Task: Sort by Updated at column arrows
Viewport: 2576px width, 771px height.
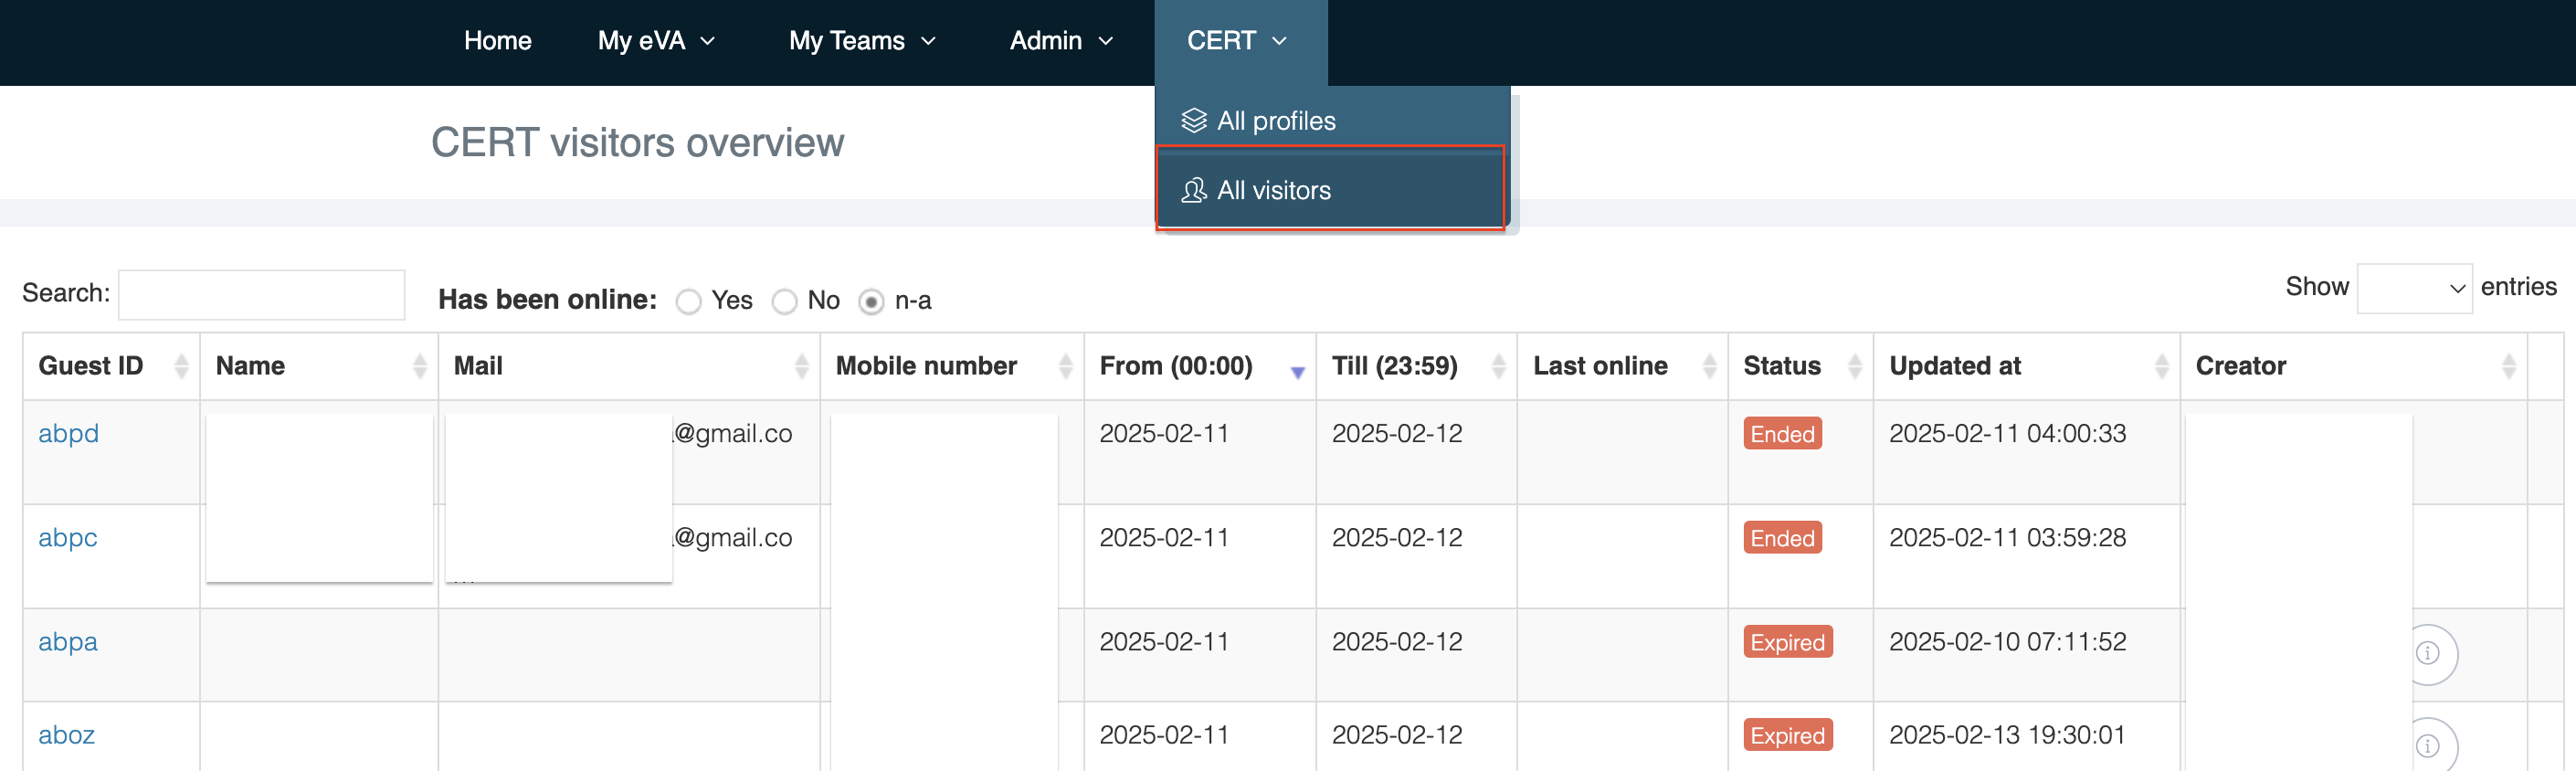Action: point(2161,366)
